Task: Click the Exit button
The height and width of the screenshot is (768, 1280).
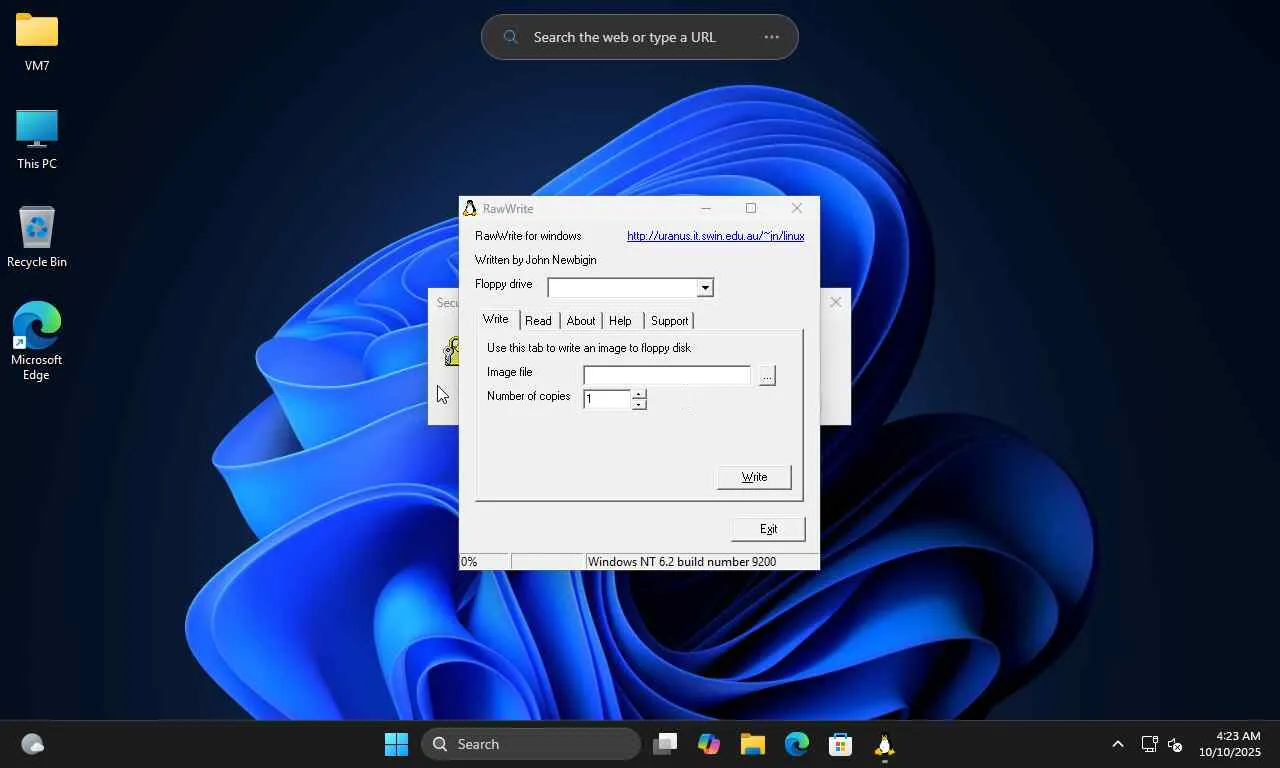Action: pyautogui.click(x=768, y=529)
